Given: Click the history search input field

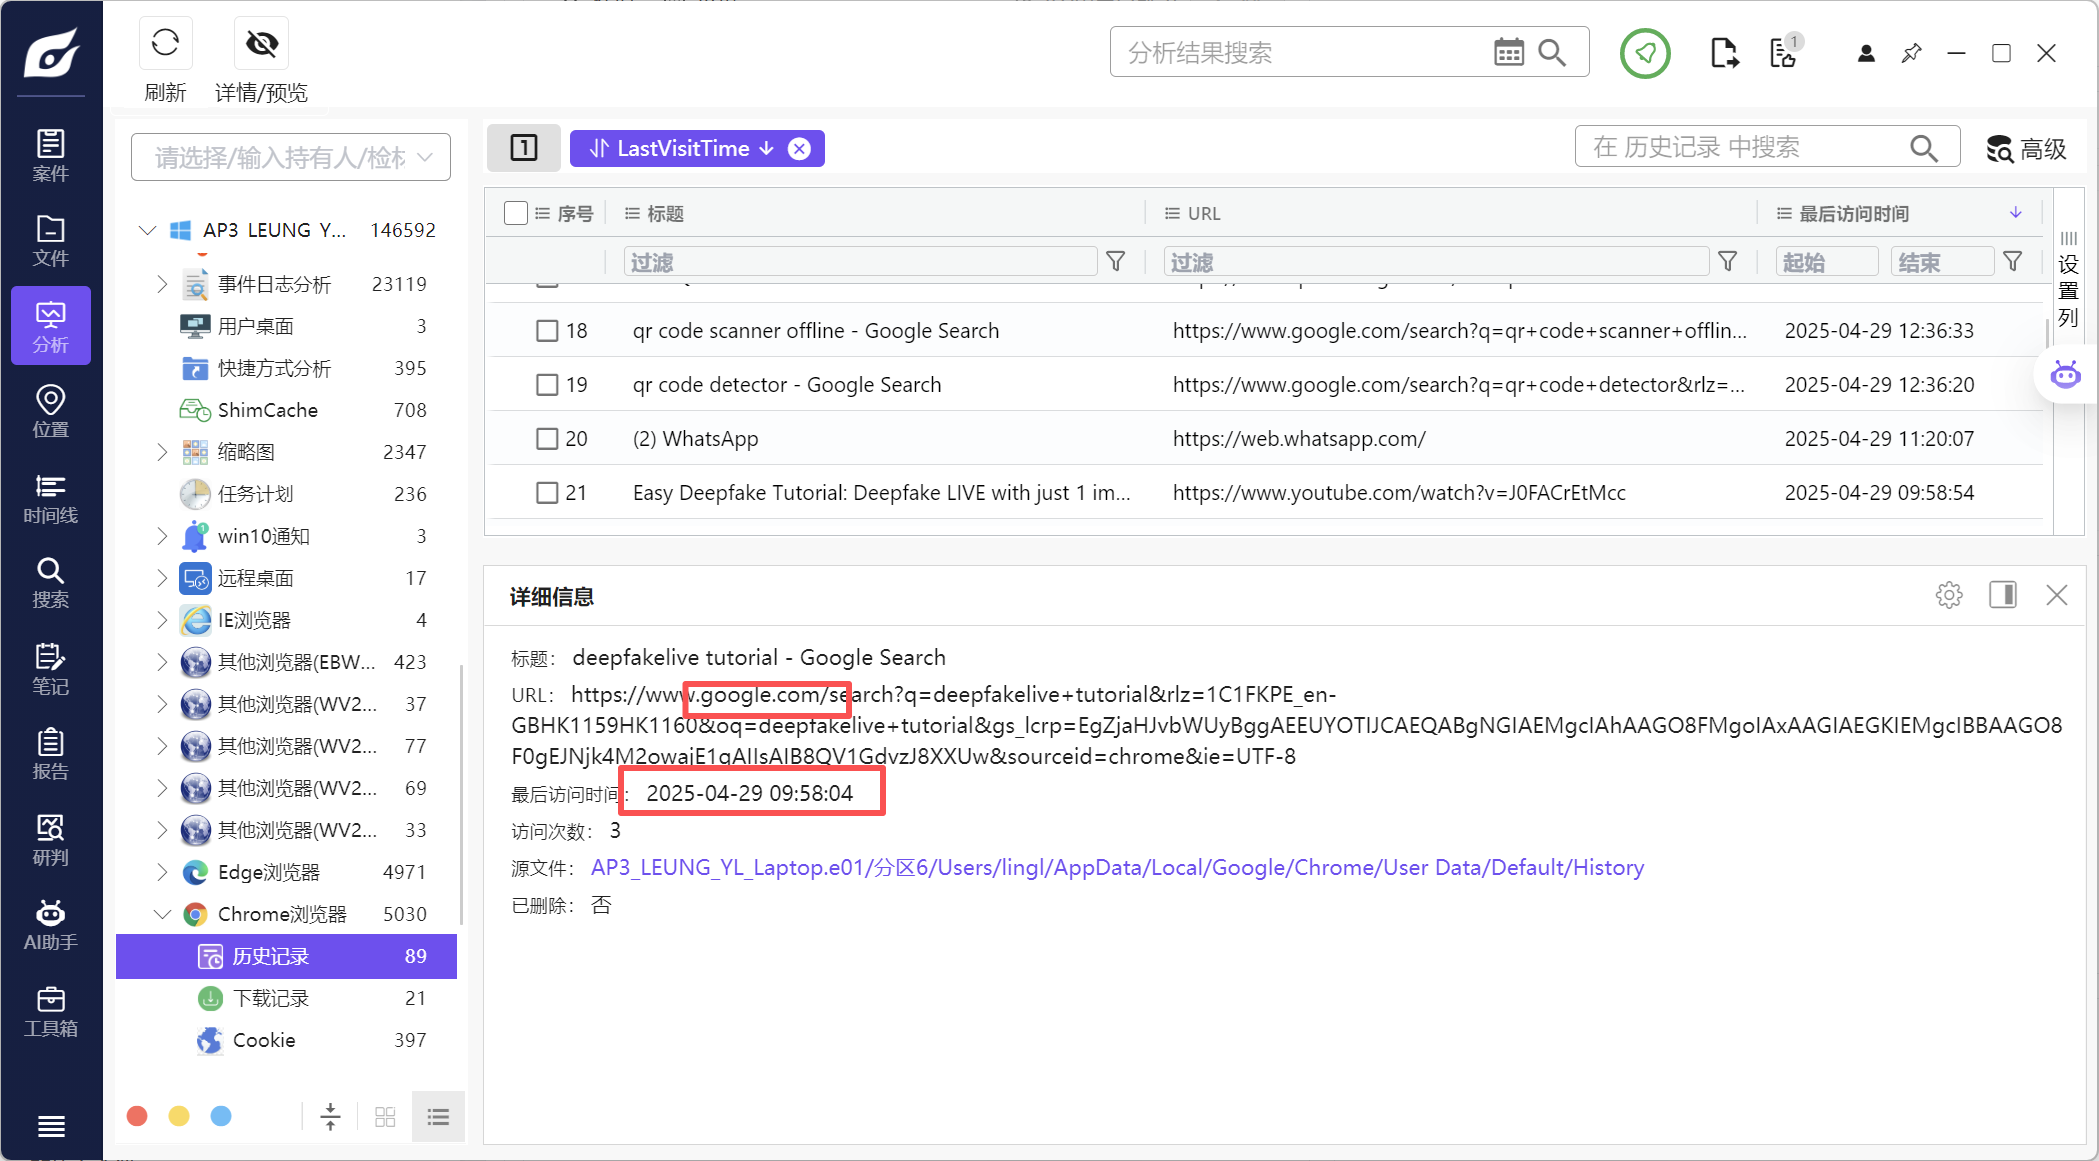Looking at the screenshot, I should click(1744, 148).
